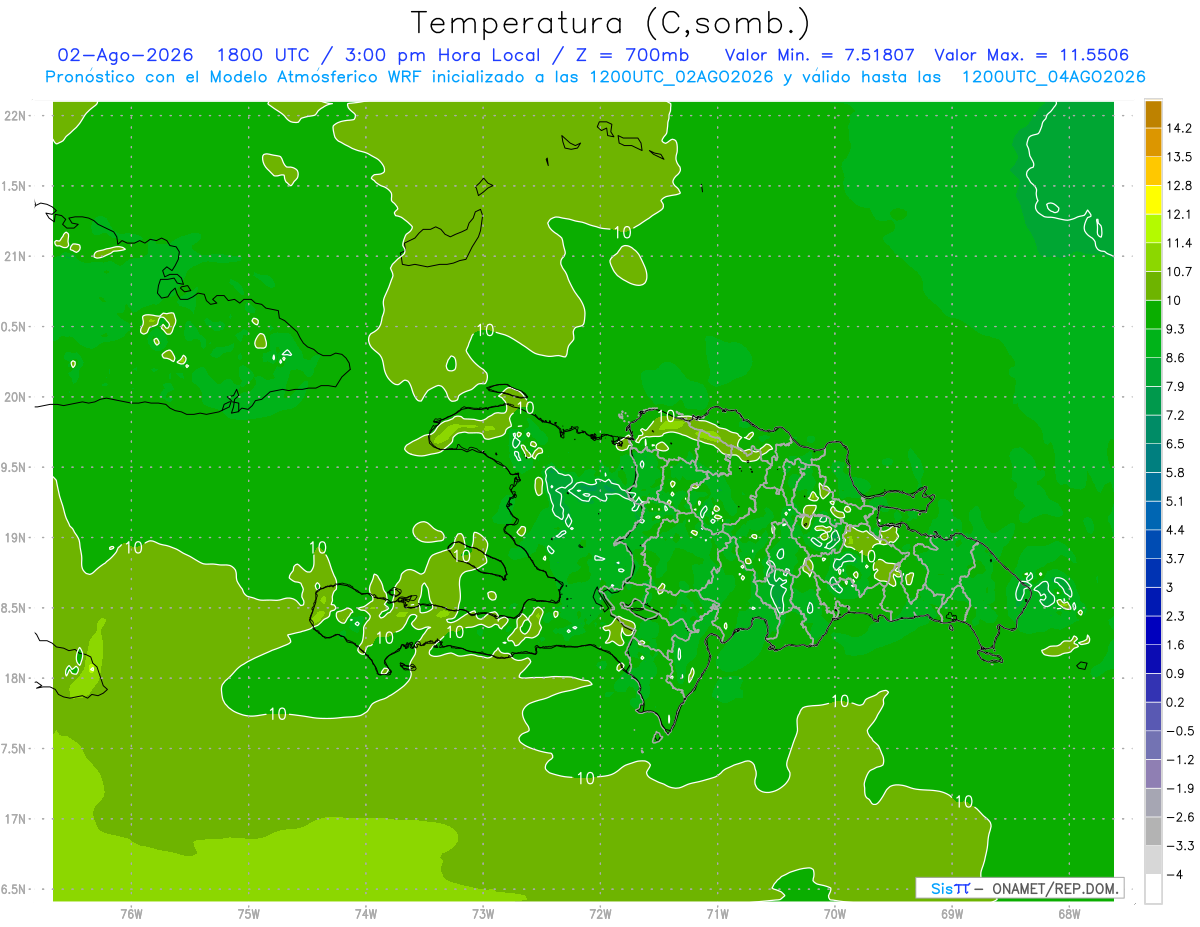Viewport: 1200px width, 927px height.
Task: Click the '7.9' colorbar value
Action: (1176, 386)
